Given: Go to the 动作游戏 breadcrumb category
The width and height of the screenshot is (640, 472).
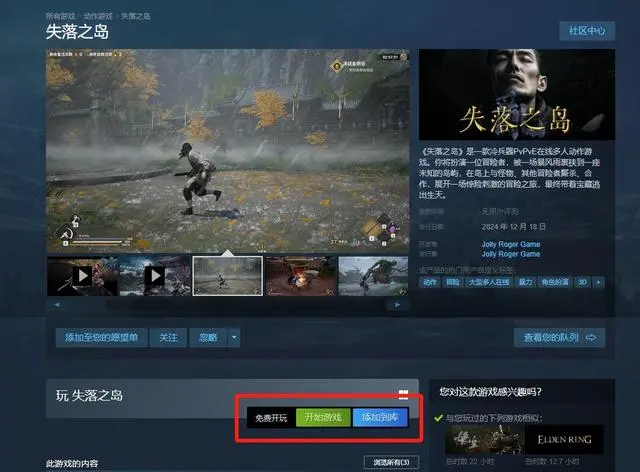Looking at the screenshot, I should (x=98, y=16).
